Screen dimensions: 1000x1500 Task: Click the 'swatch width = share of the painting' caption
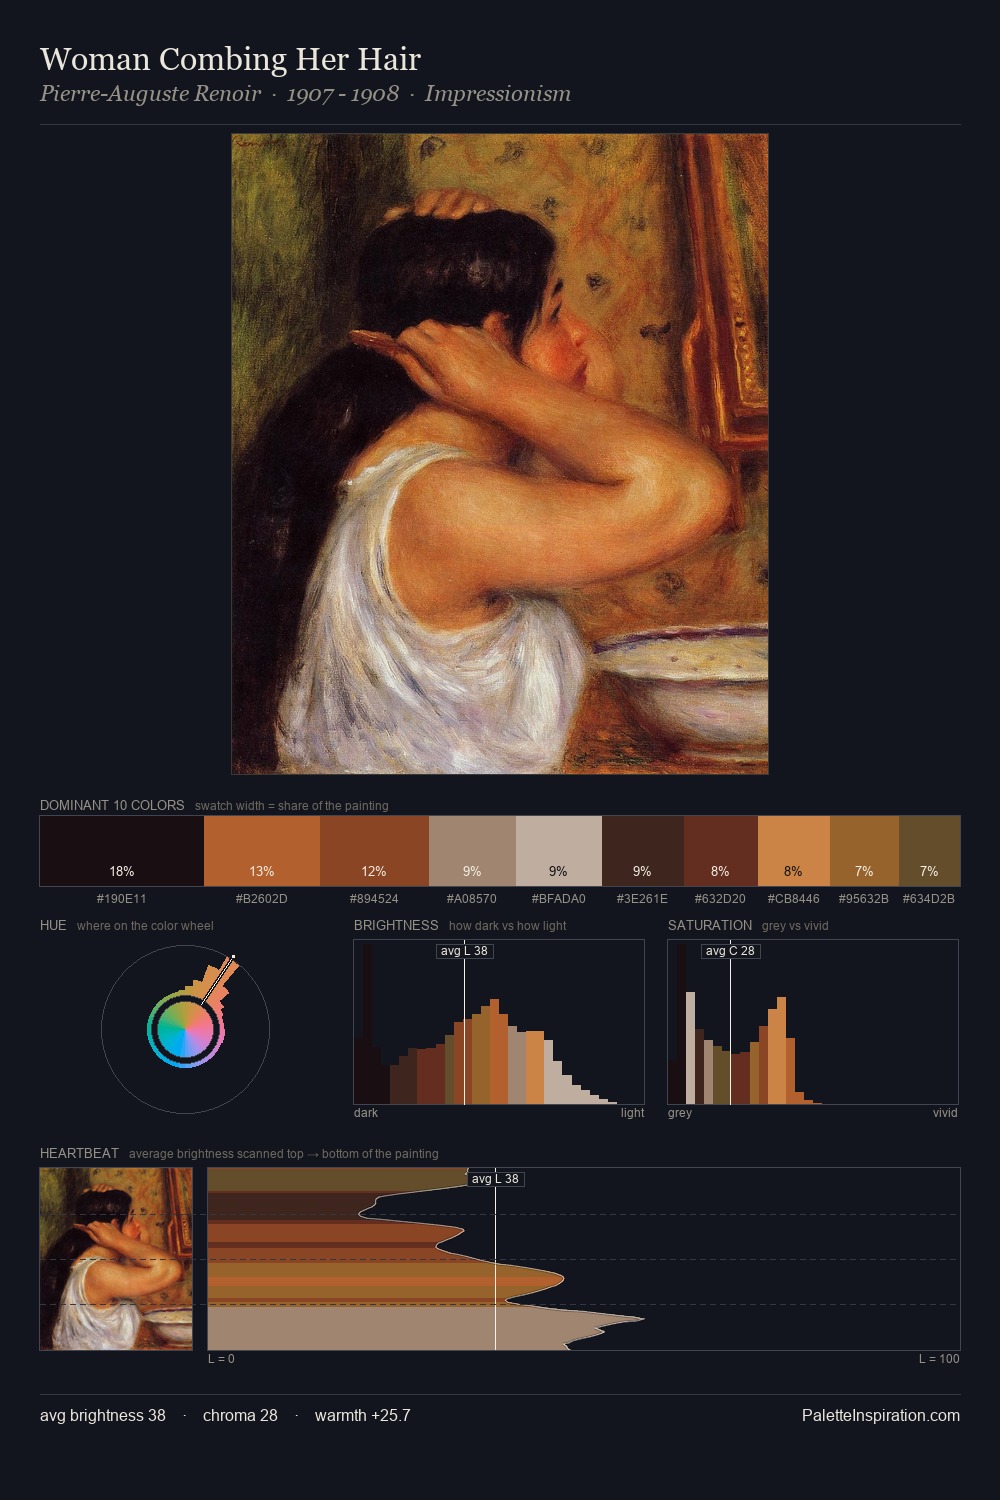pyautogui.click(x=292, y=806)
